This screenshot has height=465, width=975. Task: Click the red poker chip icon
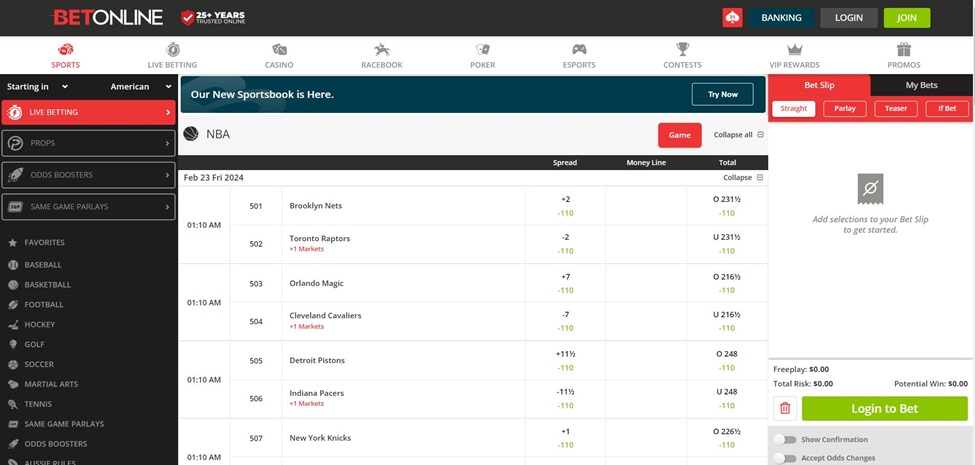pos(732,18)
